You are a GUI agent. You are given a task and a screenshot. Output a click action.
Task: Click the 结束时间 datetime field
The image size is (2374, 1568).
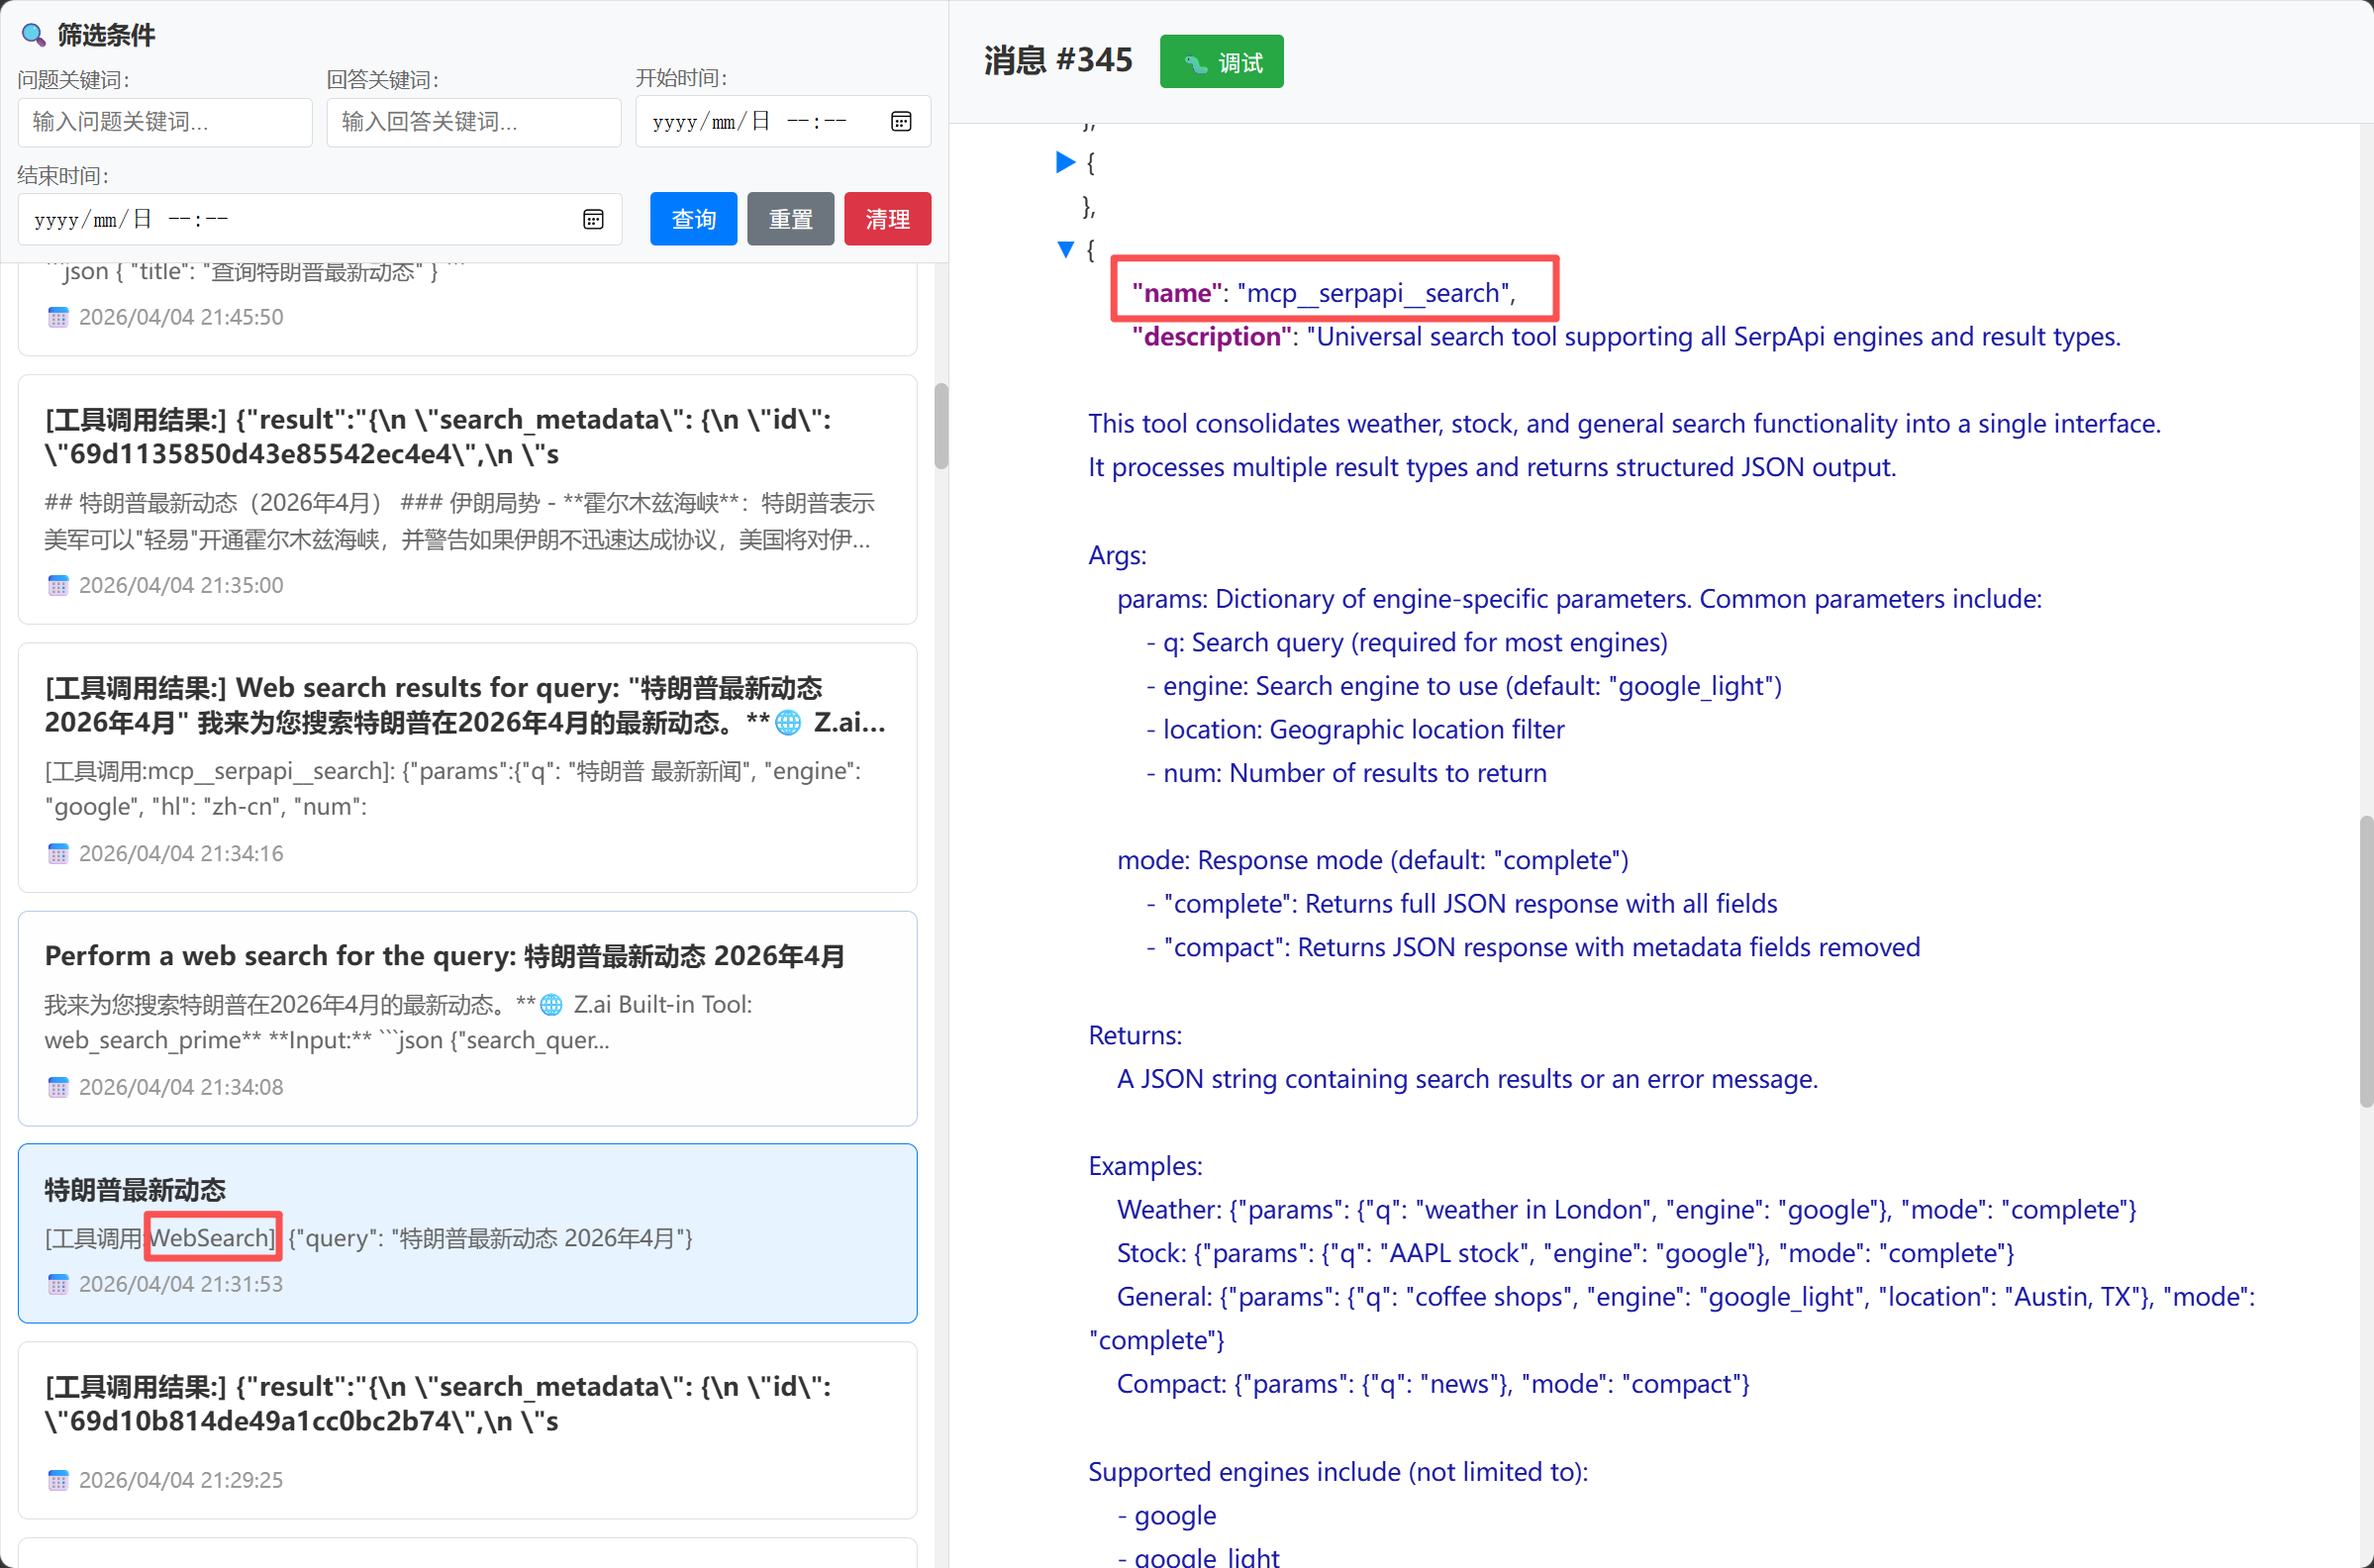[320, 219]
